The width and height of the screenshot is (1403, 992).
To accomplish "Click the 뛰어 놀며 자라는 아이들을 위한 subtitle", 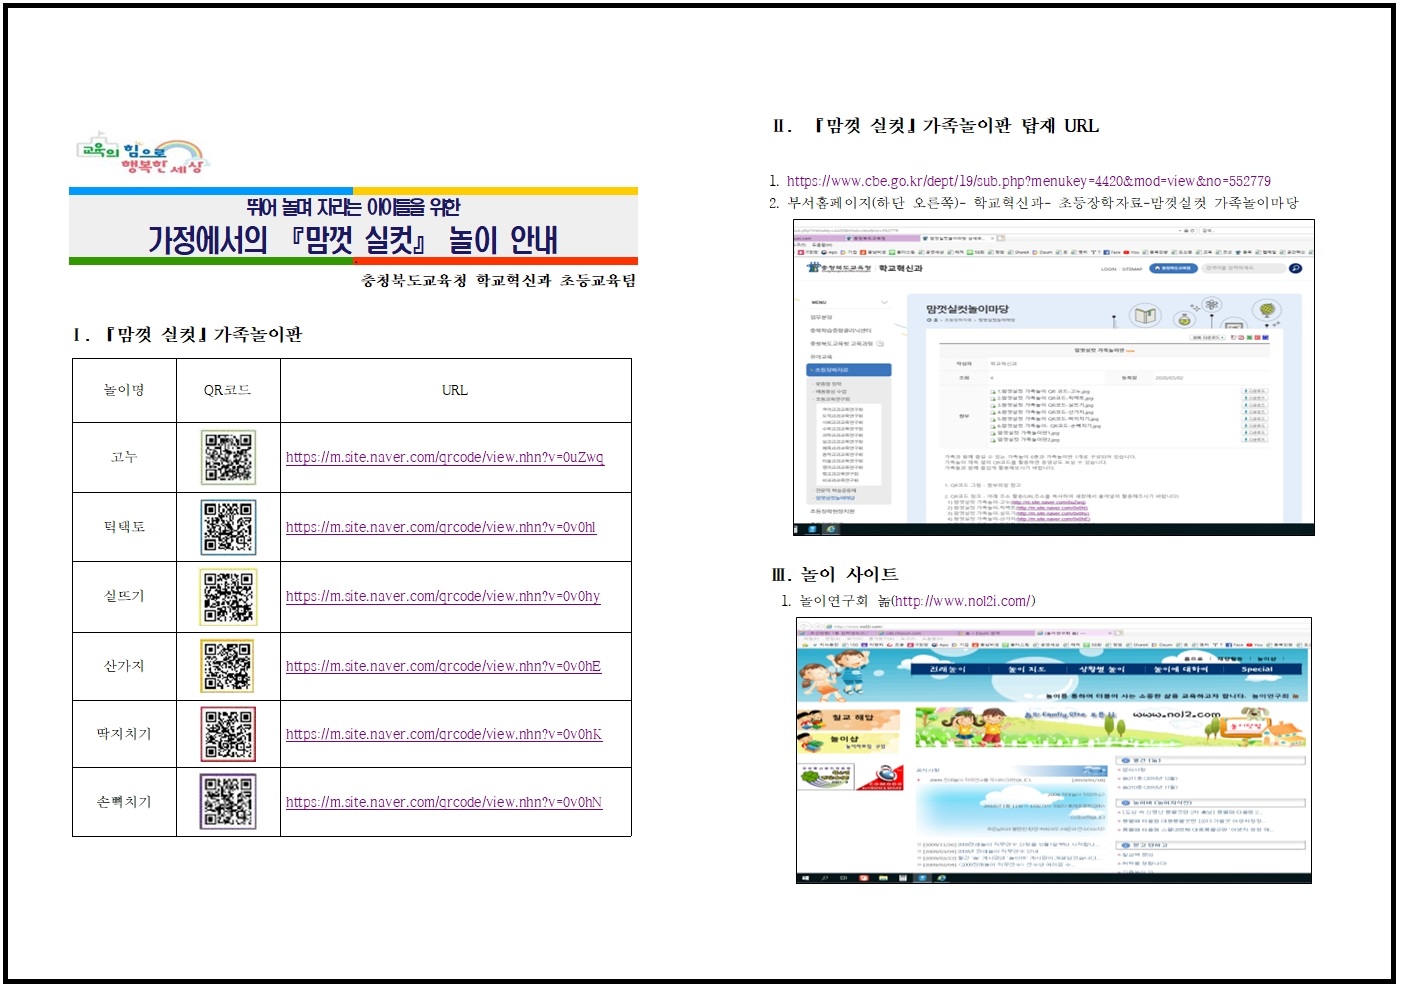I will tap(353, 207).
